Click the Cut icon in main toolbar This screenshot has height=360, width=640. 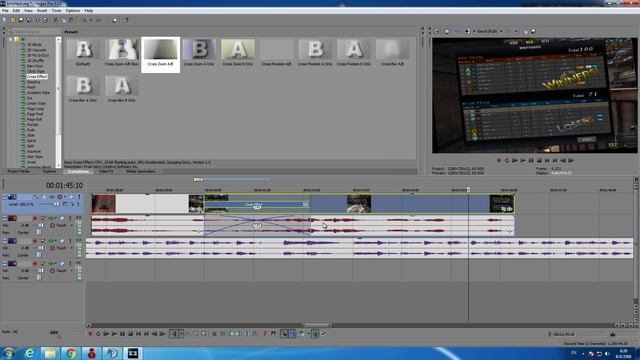pyautogui.click(x=56, y=20)
